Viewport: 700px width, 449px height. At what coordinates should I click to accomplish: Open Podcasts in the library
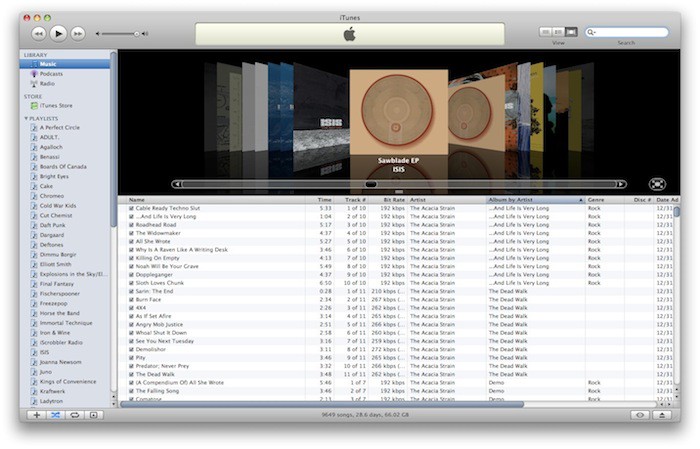51,74
